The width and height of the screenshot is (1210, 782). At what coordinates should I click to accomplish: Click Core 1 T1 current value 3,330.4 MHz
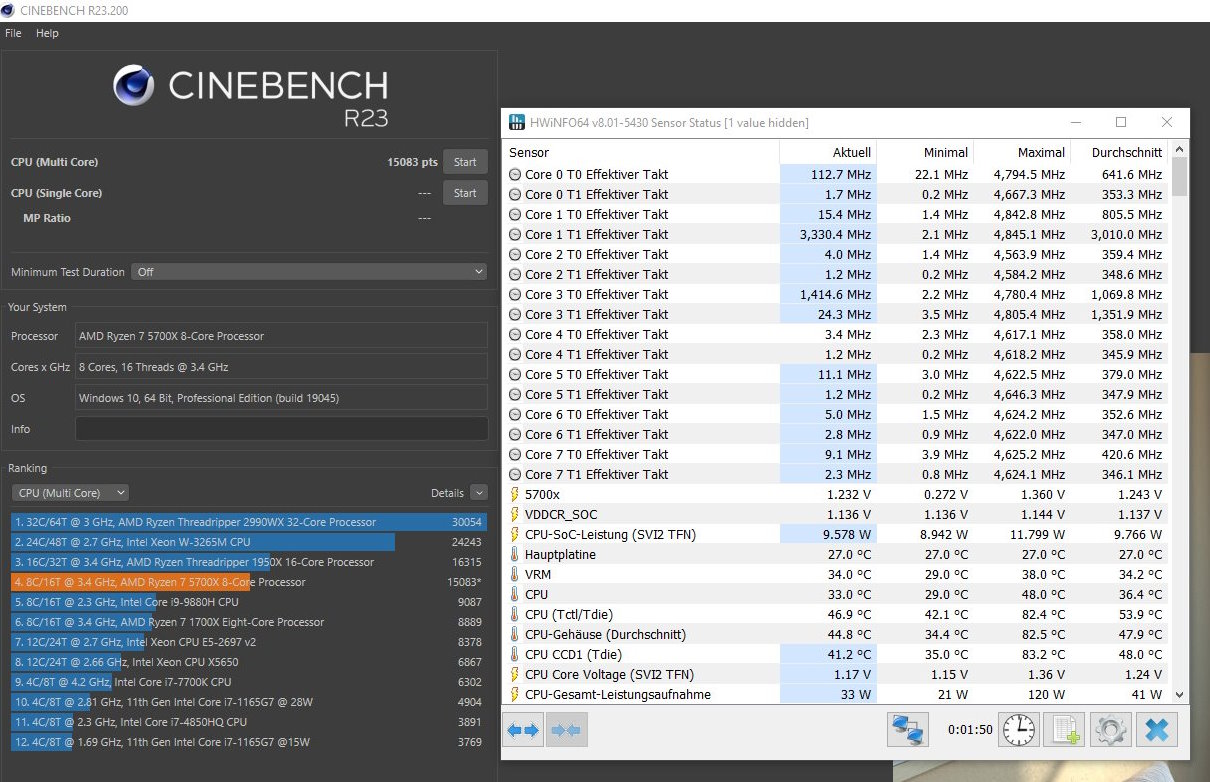point(835,234)
